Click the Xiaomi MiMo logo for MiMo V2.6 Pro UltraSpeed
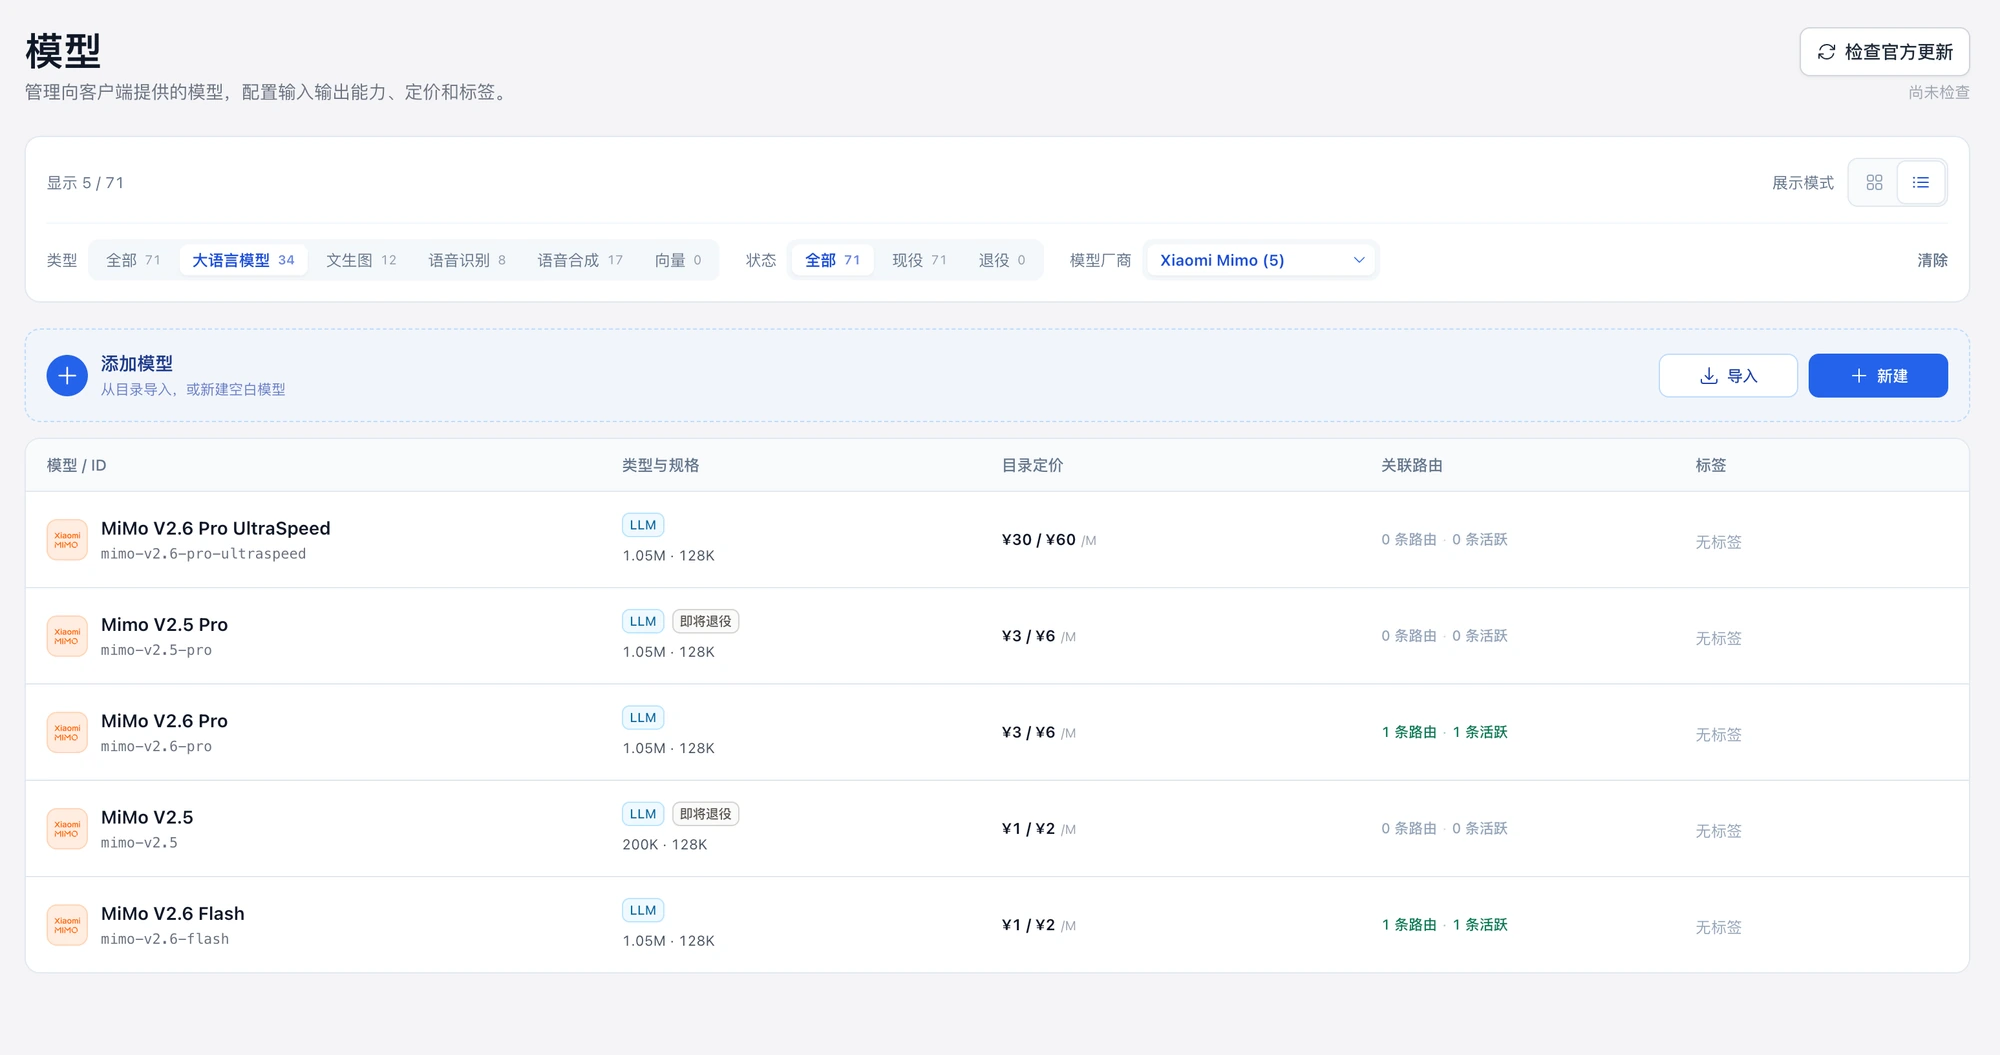Viewport: 2000px width, 1055px height. [x=67, y=540]
